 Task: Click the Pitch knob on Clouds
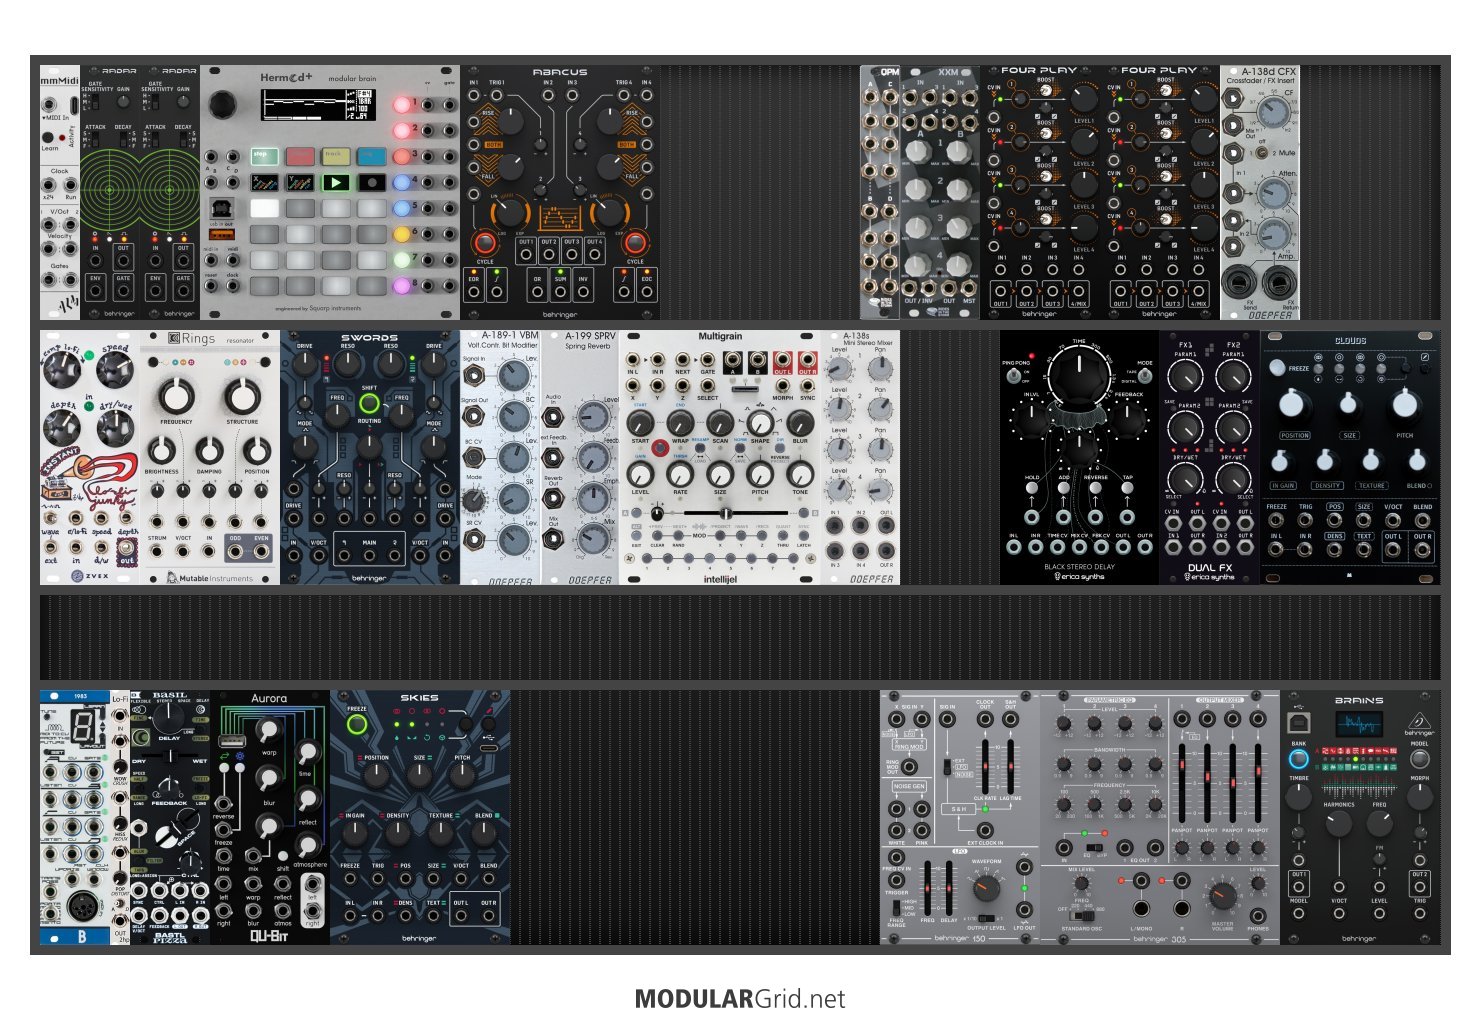click(x=1404, y=404)
